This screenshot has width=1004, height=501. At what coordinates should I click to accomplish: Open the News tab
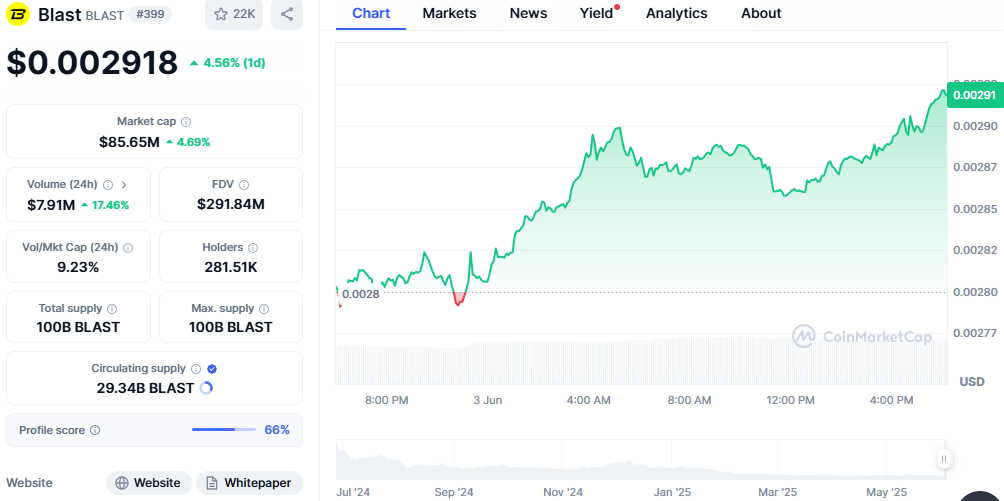pyautogui.click(x=528, y=13)
